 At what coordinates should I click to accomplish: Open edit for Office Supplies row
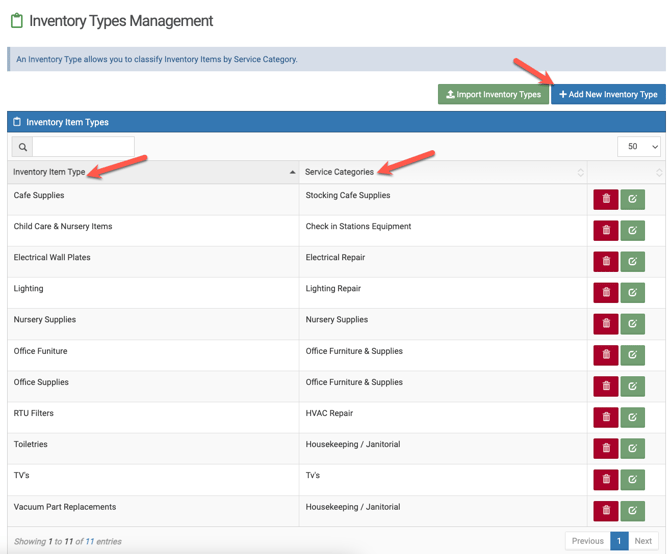tap(632, 386)
